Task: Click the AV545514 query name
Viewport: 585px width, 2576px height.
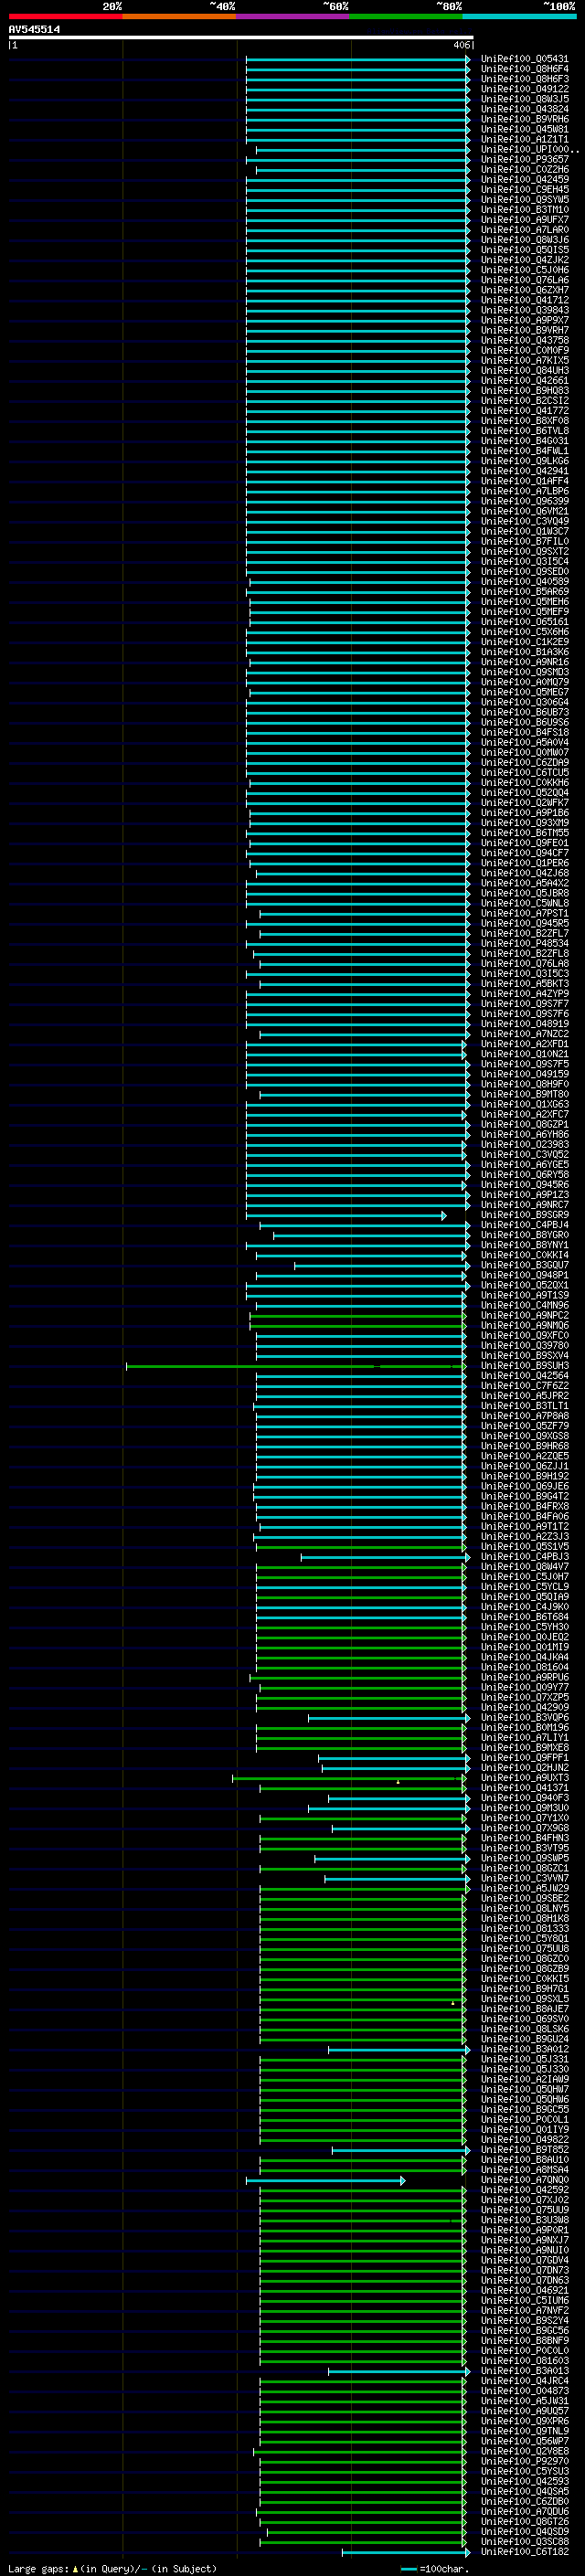Action: click(x=34, y=30)
